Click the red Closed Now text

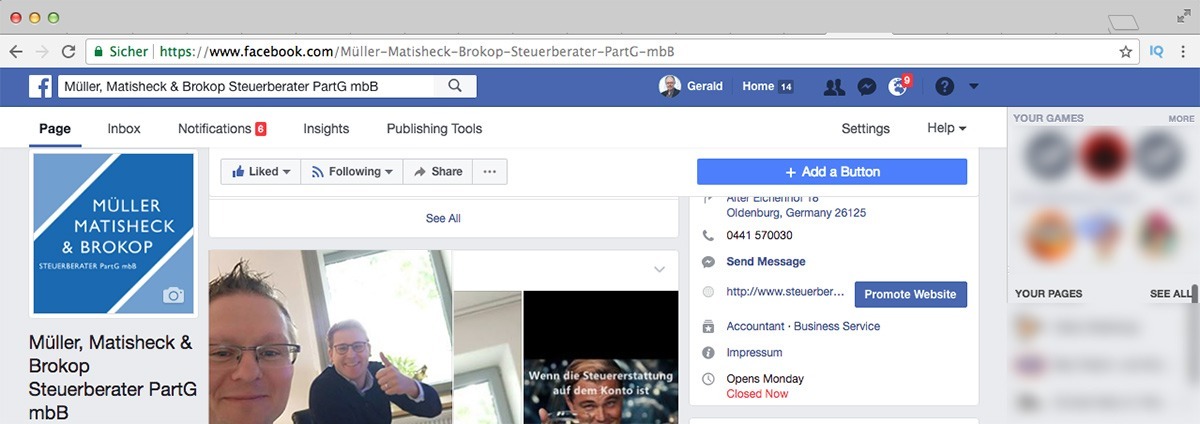click(x=757, y=394)
